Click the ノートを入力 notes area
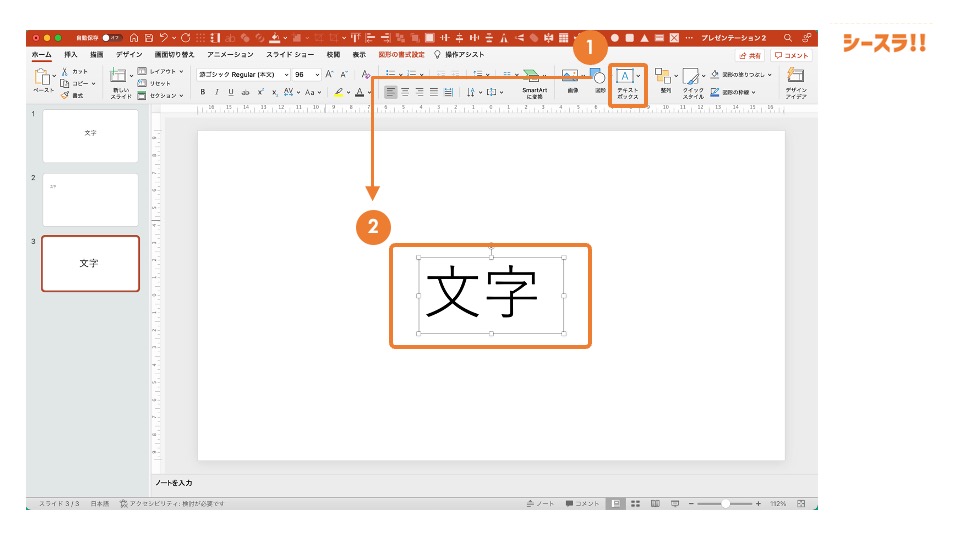 pos(174,483)
